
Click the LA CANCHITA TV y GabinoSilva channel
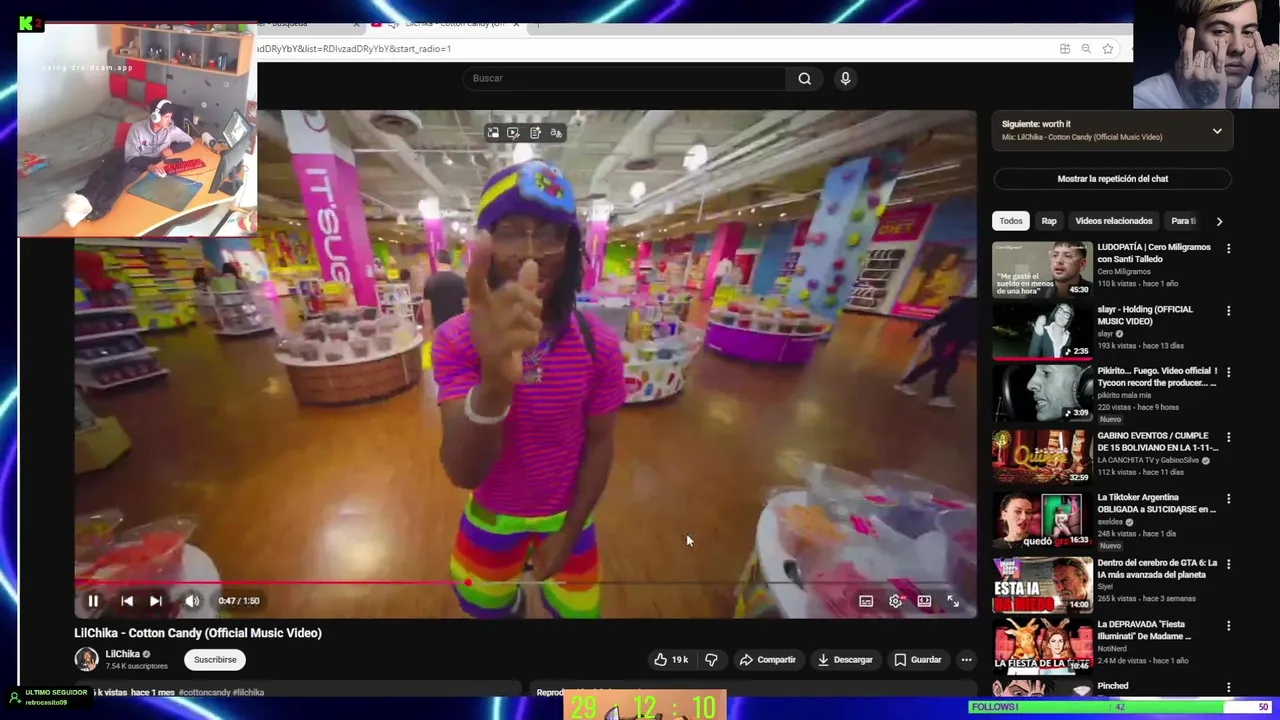[x=1150, y=460]
